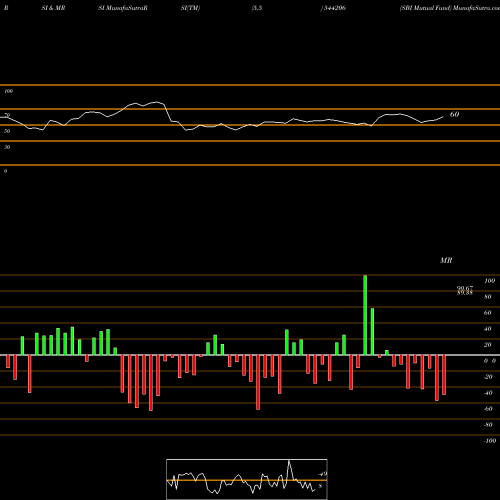500x500 pixels.
Task: Click the '100' level label in RSI panel
Action: [x=8, y=91]
